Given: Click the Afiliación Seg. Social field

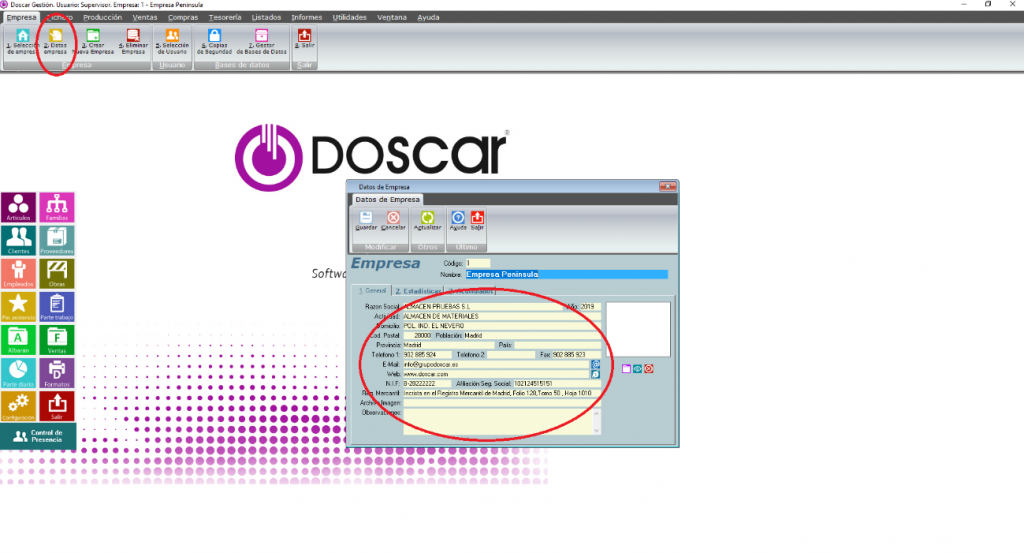Looking at the screenshot, I should click(x=557, y=384).
